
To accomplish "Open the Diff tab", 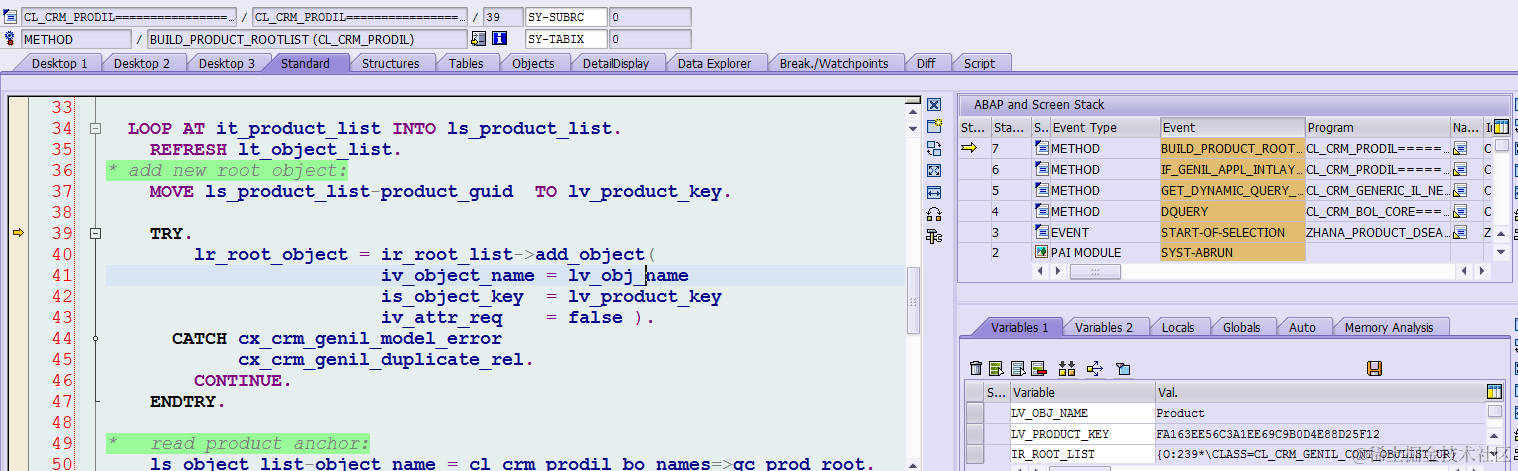I will coord(926,63).
